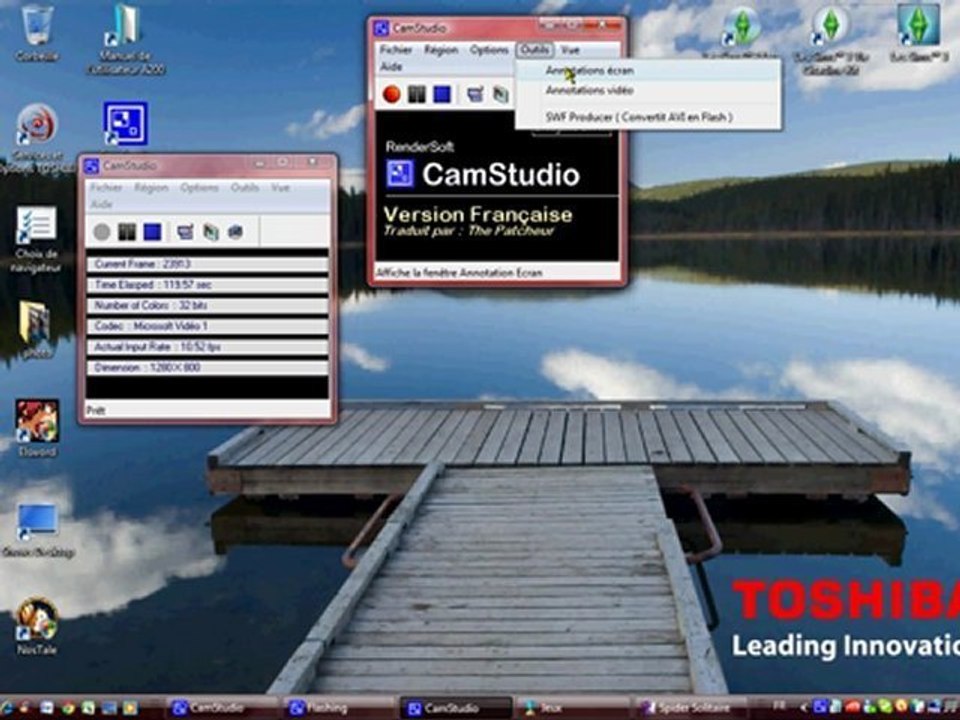Click the green cube icon in front CamStudio toolbar
The height and width of the screenshot is (720, 960).
click(501, 94)
